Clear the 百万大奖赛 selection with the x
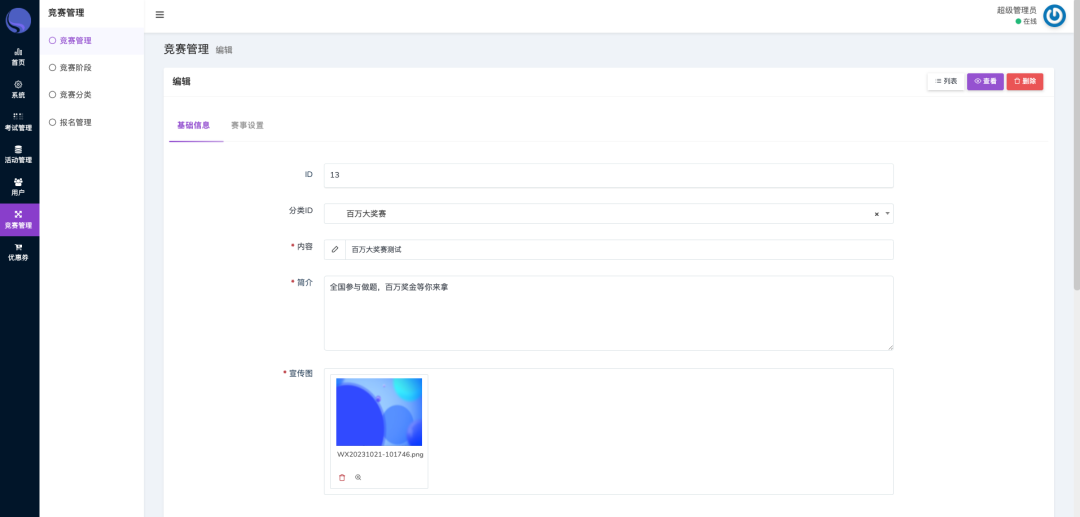This screenshot has width=1080, height=517. pyautogui.click(x=876, y=214)
